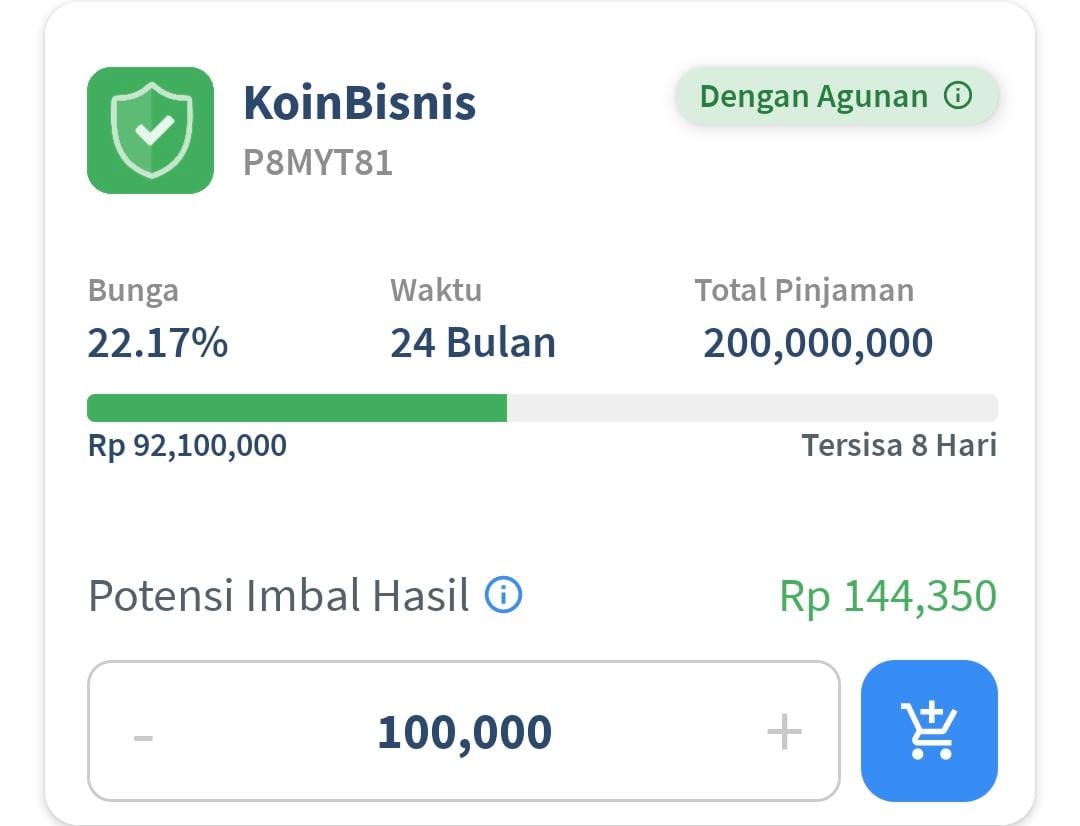The height and width of the screenshot is (826, 1080).
Task: Increase the amount with the plus button
Action: 784,732
